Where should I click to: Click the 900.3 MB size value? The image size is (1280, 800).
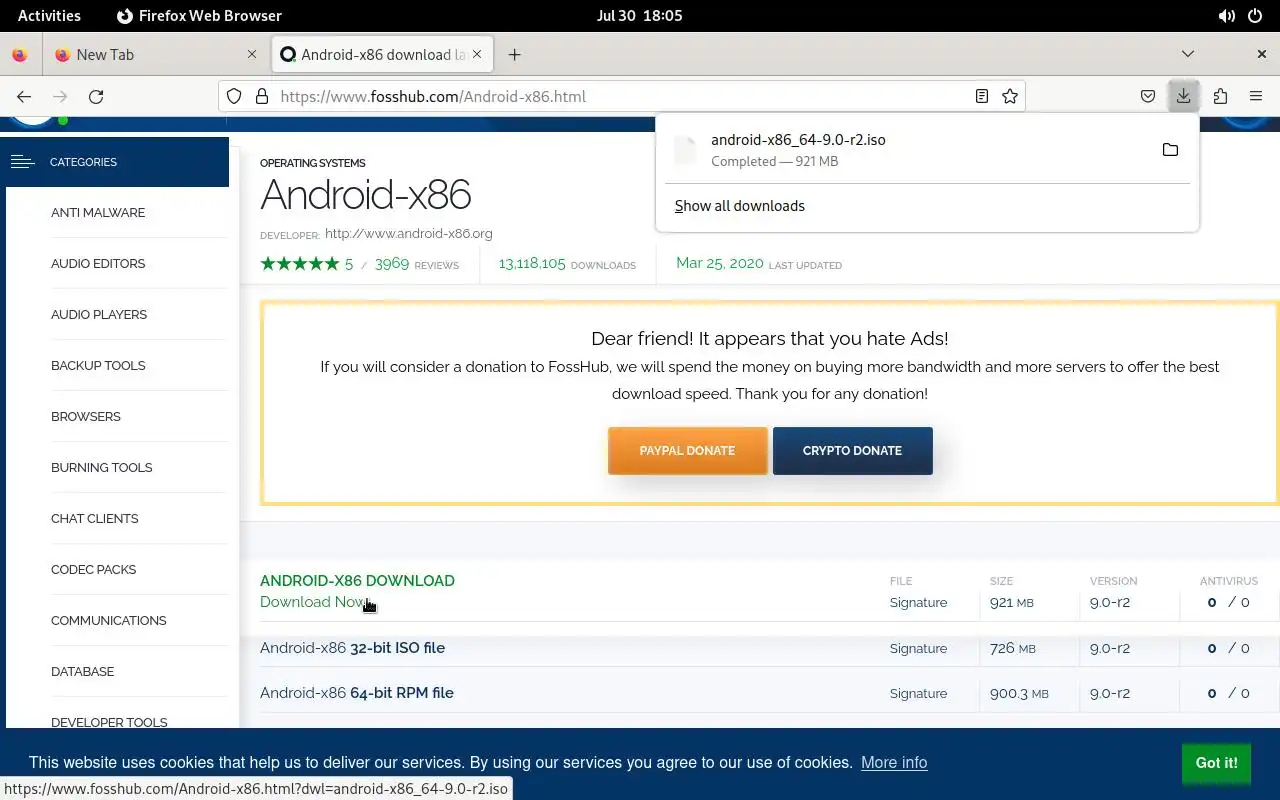click(1019, 693)
